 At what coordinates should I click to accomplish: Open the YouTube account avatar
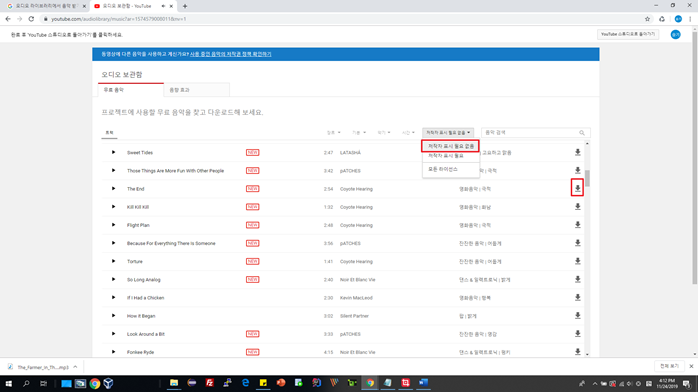(x=675, y=35)
